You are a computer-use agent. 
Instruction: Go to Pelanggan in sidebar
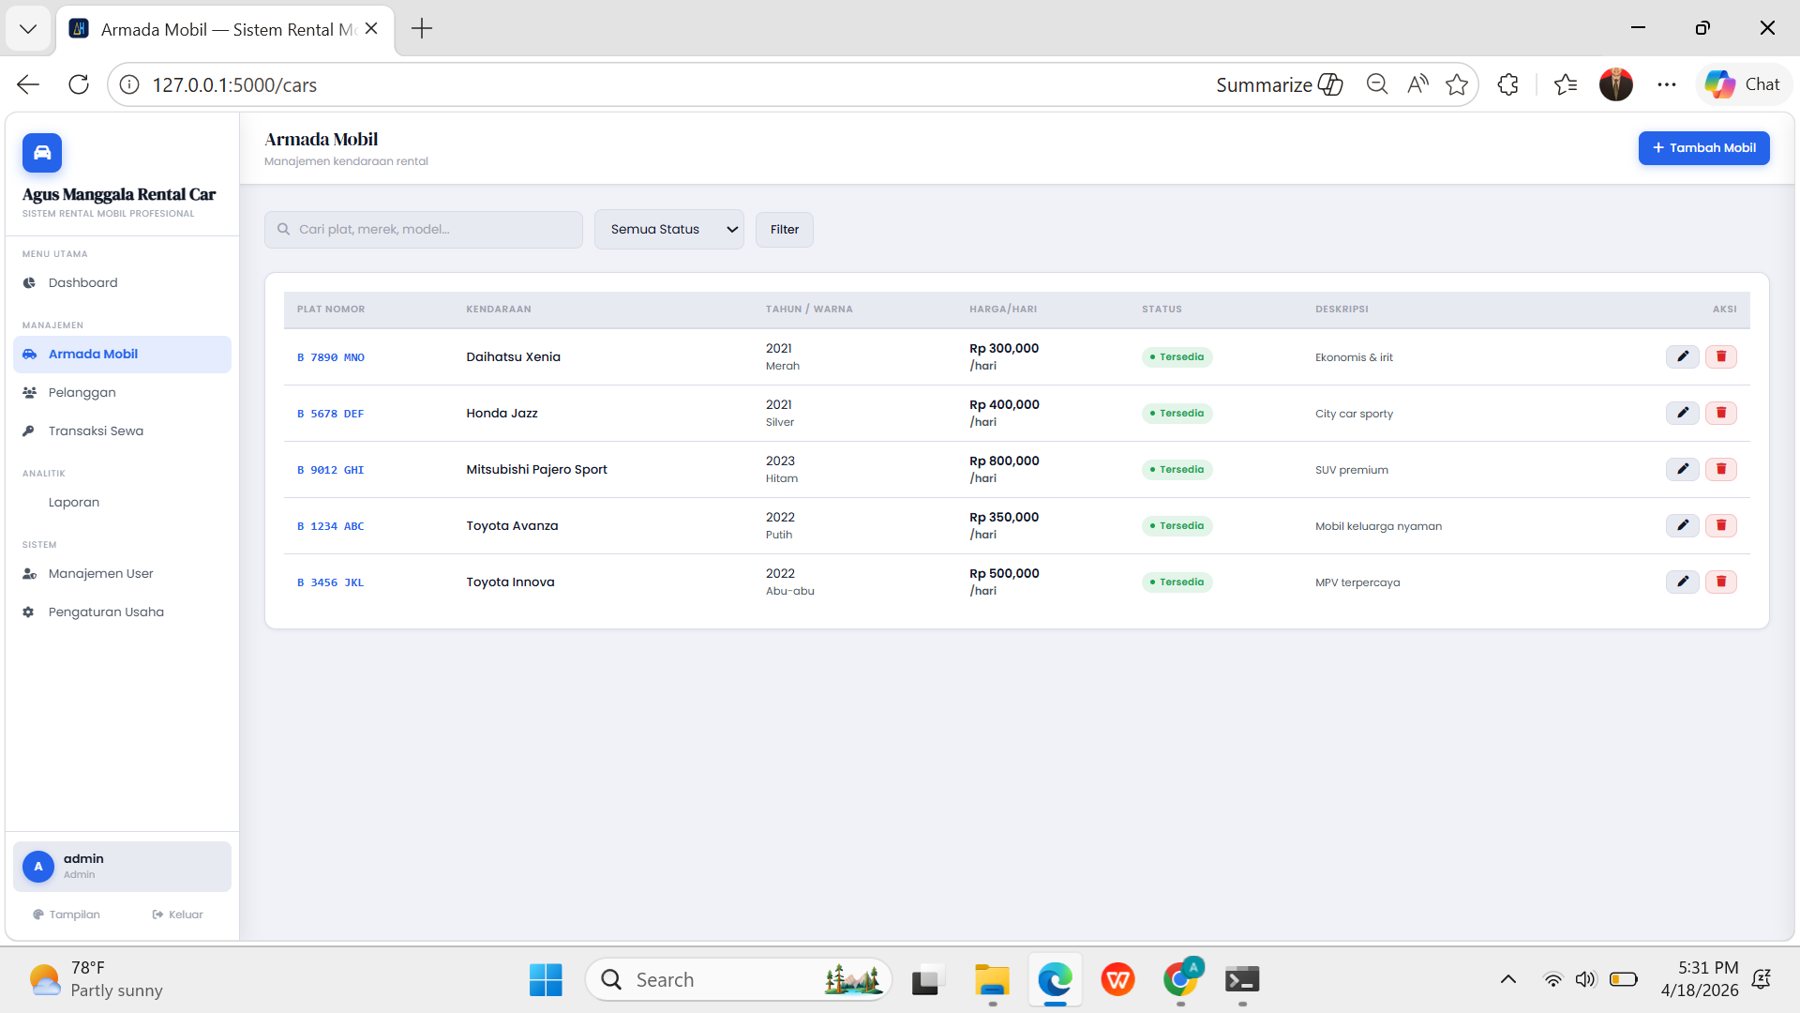point(82,393)
